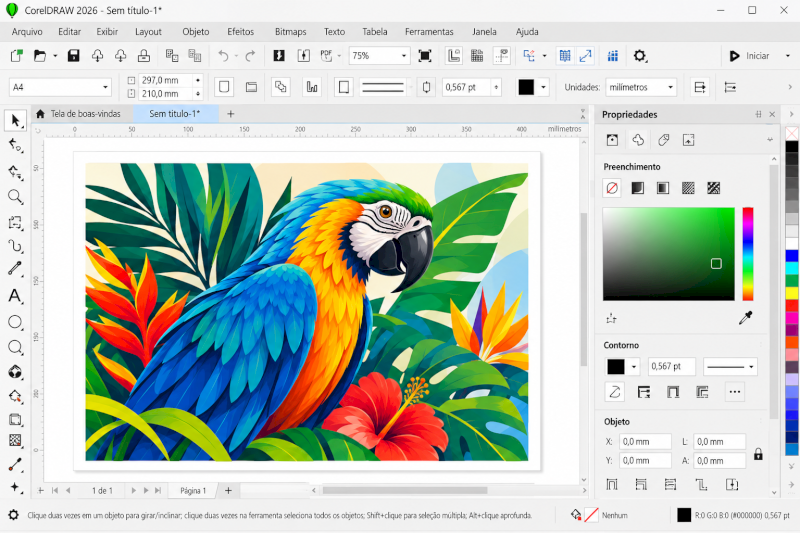Click the yellow swatch in color palette
Image resolution: width=800 pixels, height=533 pixels.
coord(792,292)
